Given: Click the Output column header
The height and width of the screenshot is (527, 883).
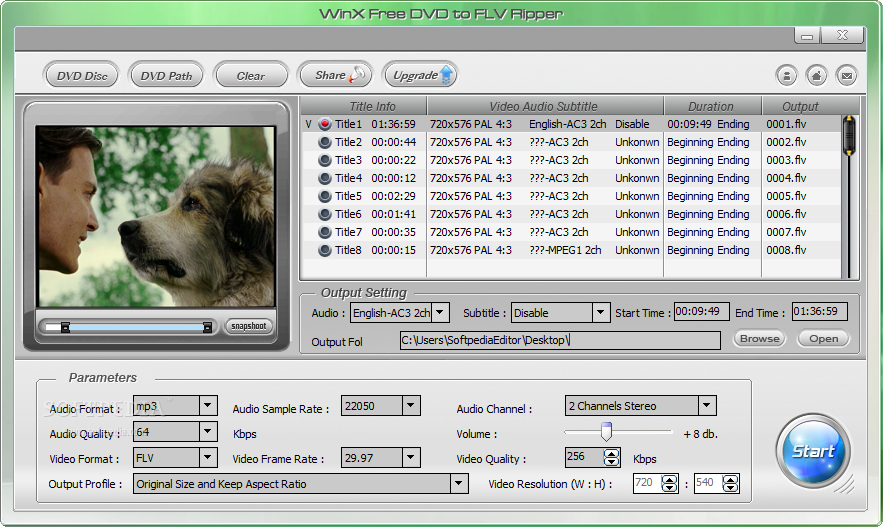Looking at the screenshot, I should [801, 106].
